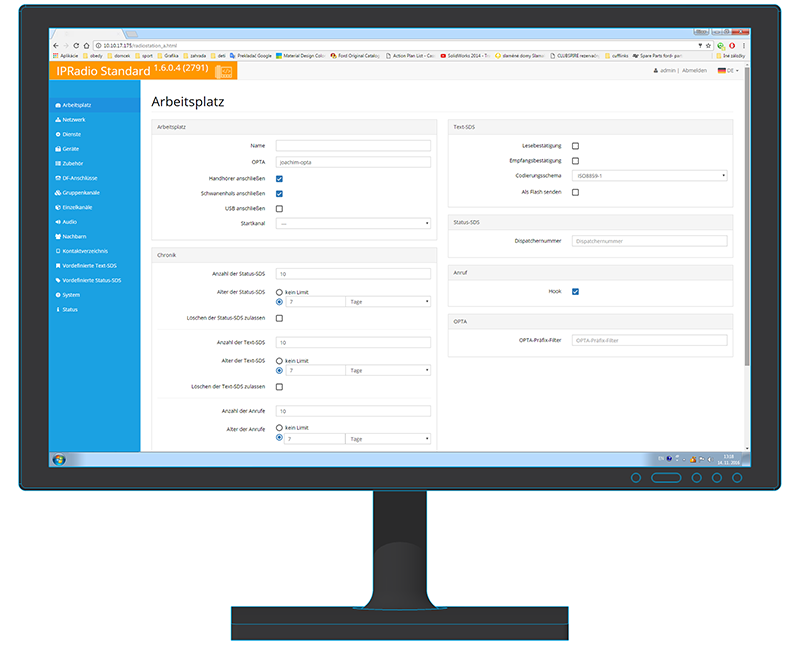
Task: Click the Nachbarn people icon in sidebar
Action: point(58,236)
